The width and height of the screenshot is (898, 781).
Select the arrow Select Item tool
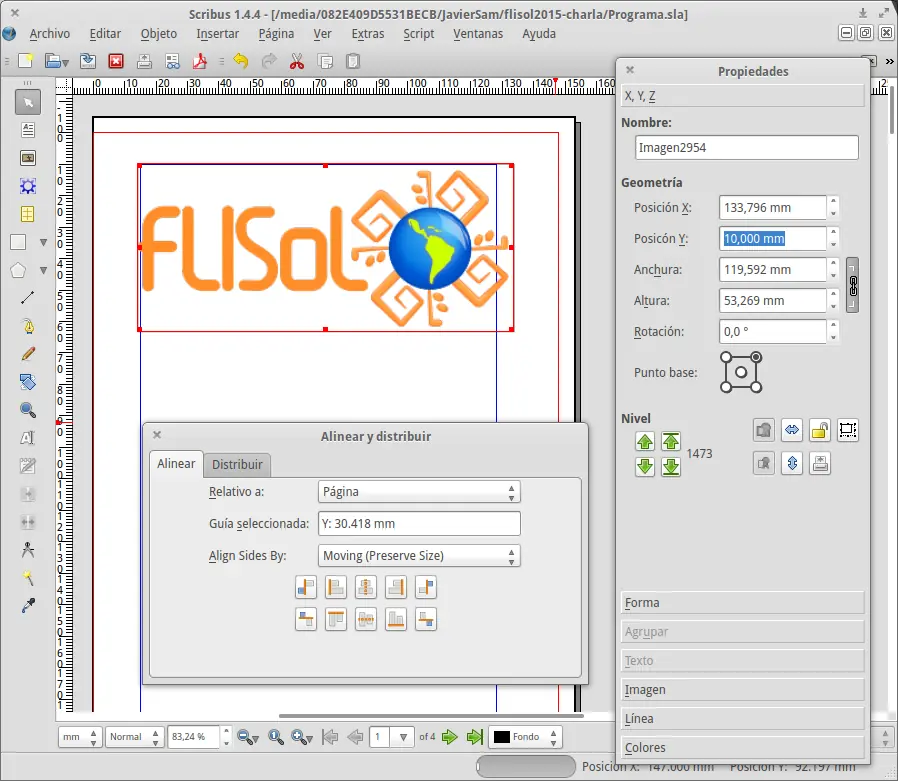27,102
